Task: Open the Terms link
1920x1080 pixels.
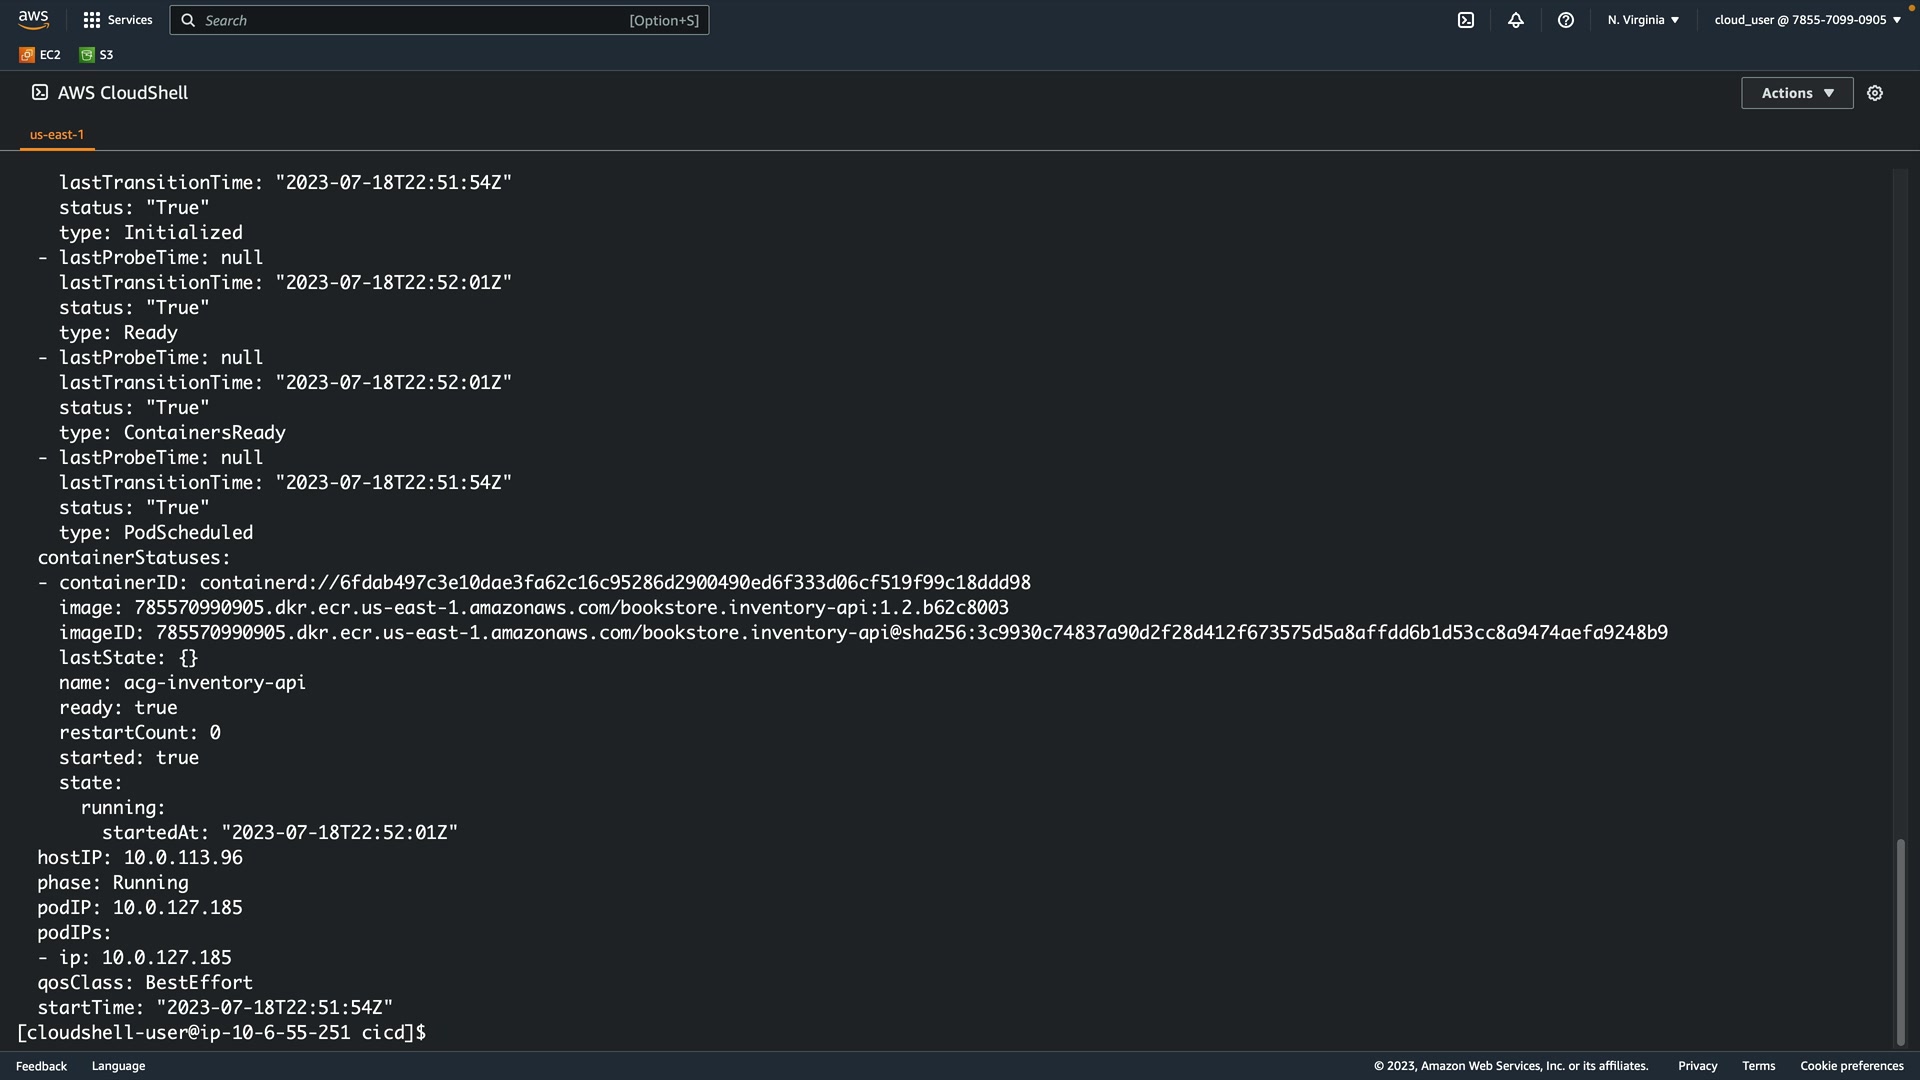Action: tap(1758, 1066)
